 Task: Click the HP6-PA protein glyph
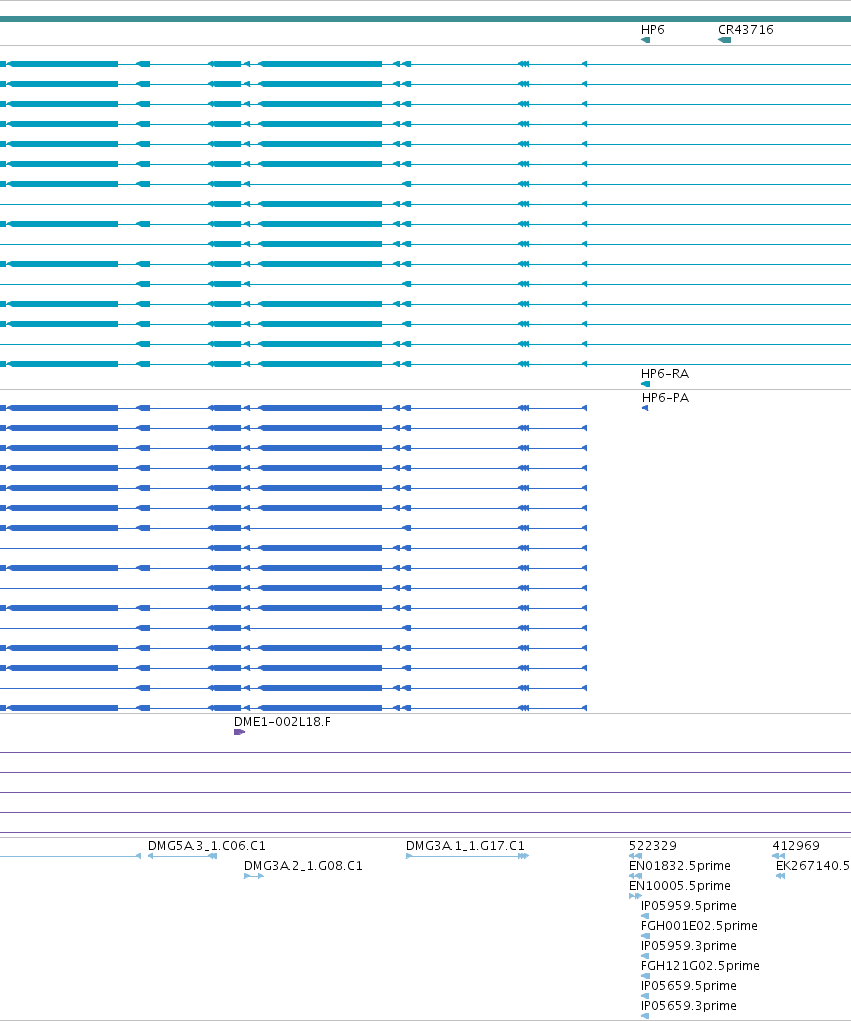point(645,408)
